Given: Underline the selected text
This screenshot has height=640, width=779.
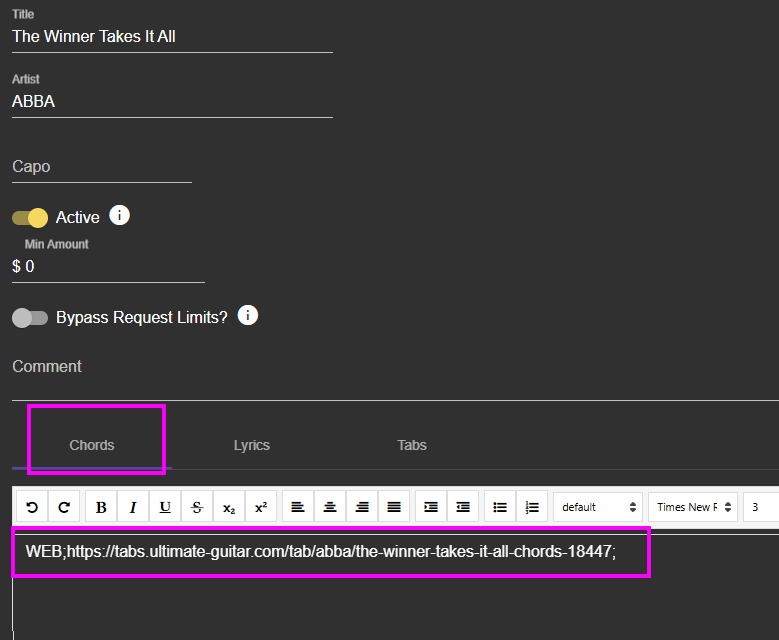Looking at the screenshot, I should (x=165, y=507).
